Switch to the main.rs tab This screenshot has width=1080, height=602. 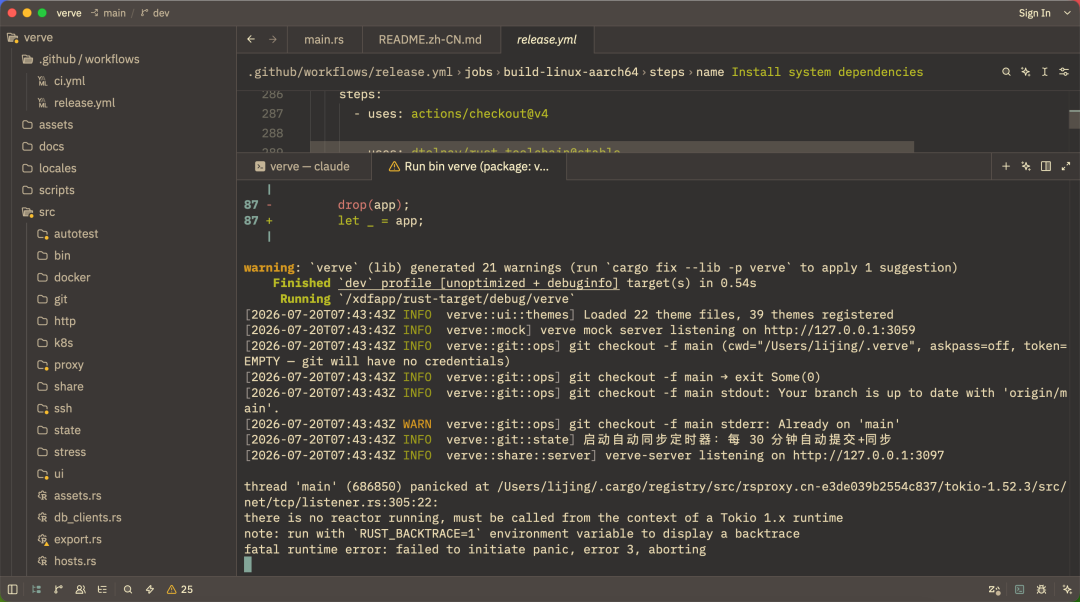[x=324, y=39]
